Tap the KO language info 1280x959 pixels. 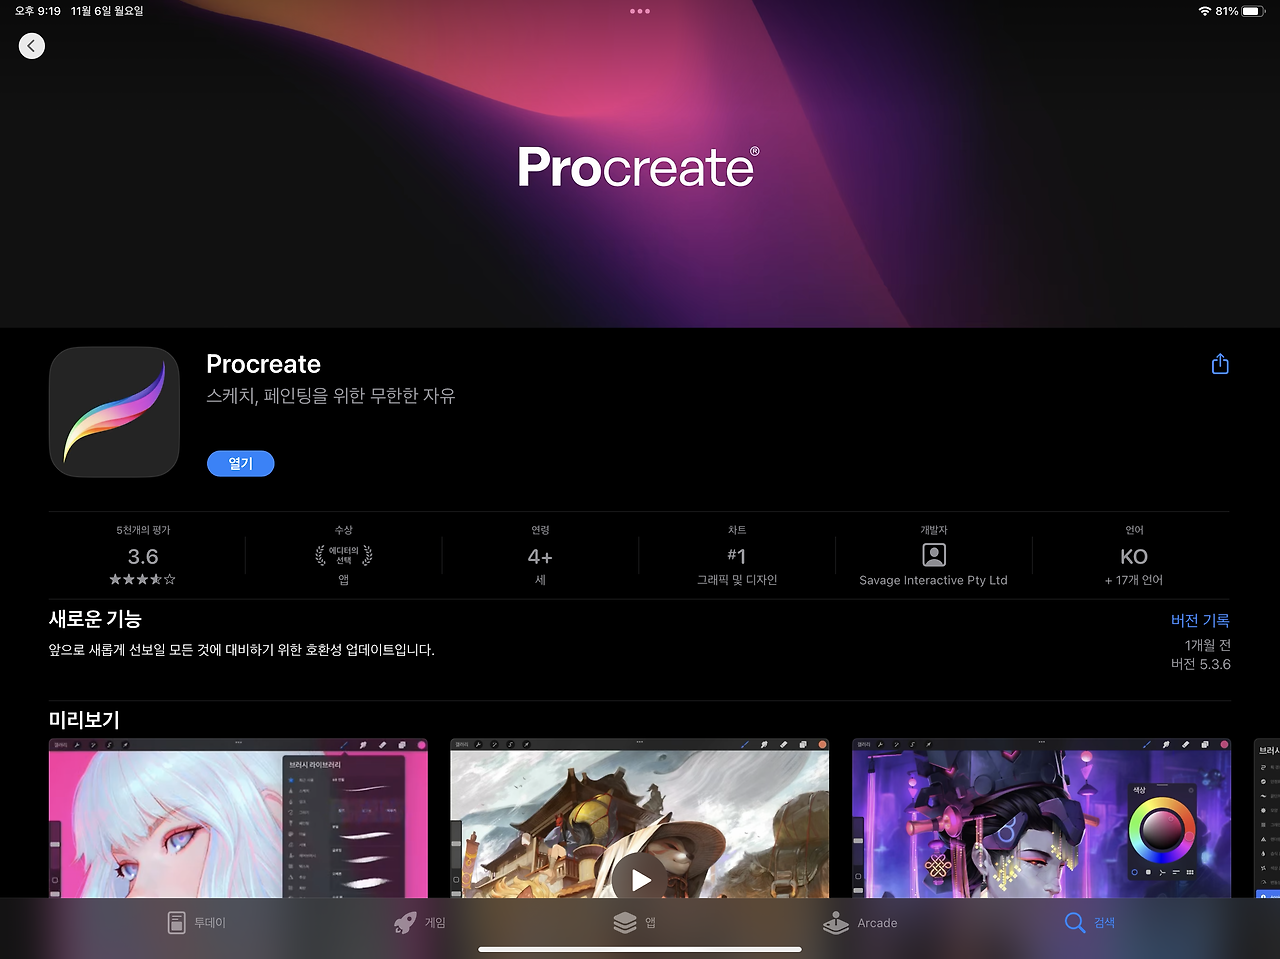coord(1134,557)
